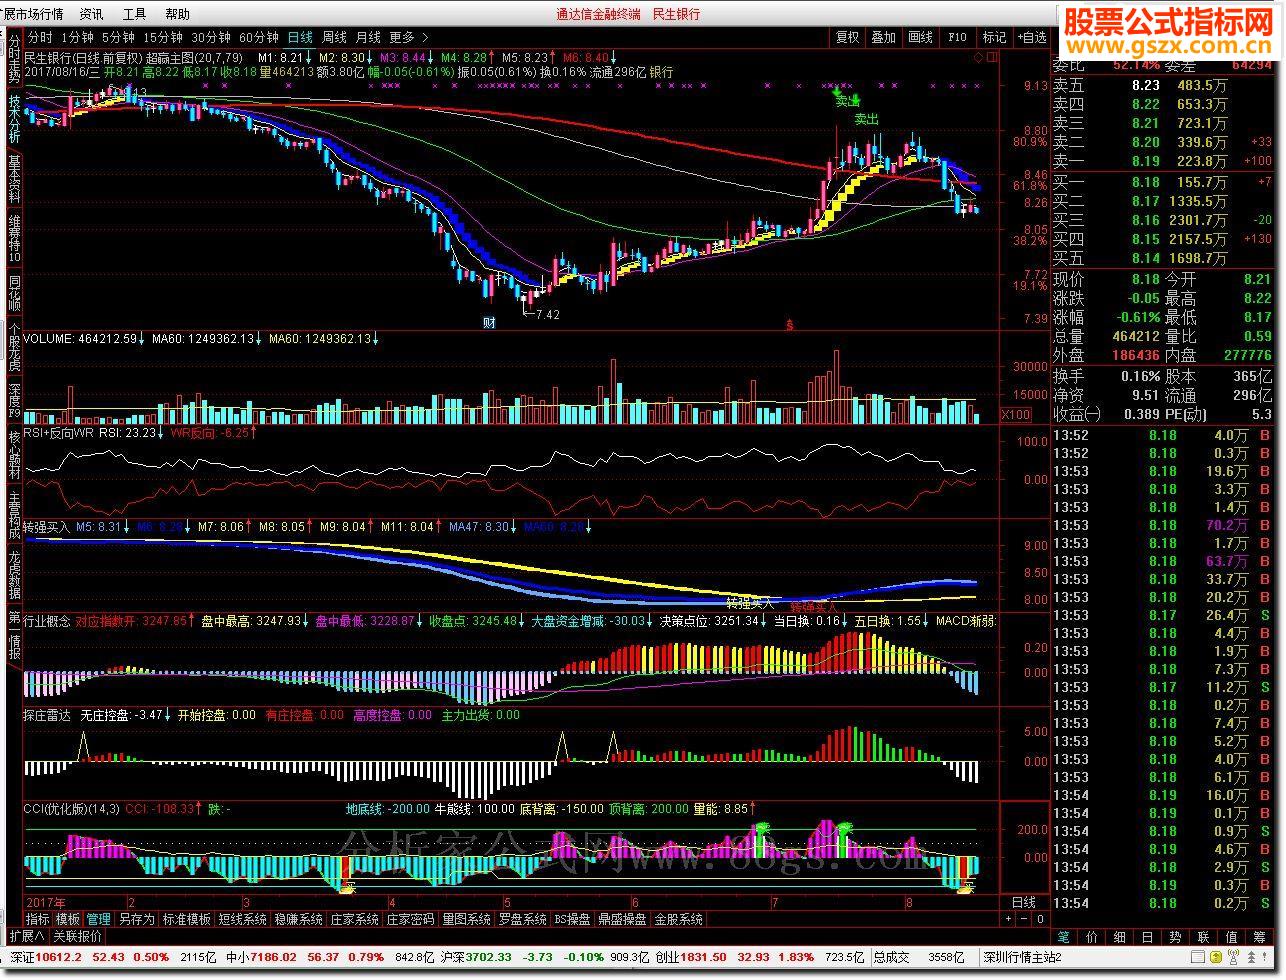Open the 帮助 menu
The width and height of the screenshot is (1286, 980).
[x=177, y=14]
